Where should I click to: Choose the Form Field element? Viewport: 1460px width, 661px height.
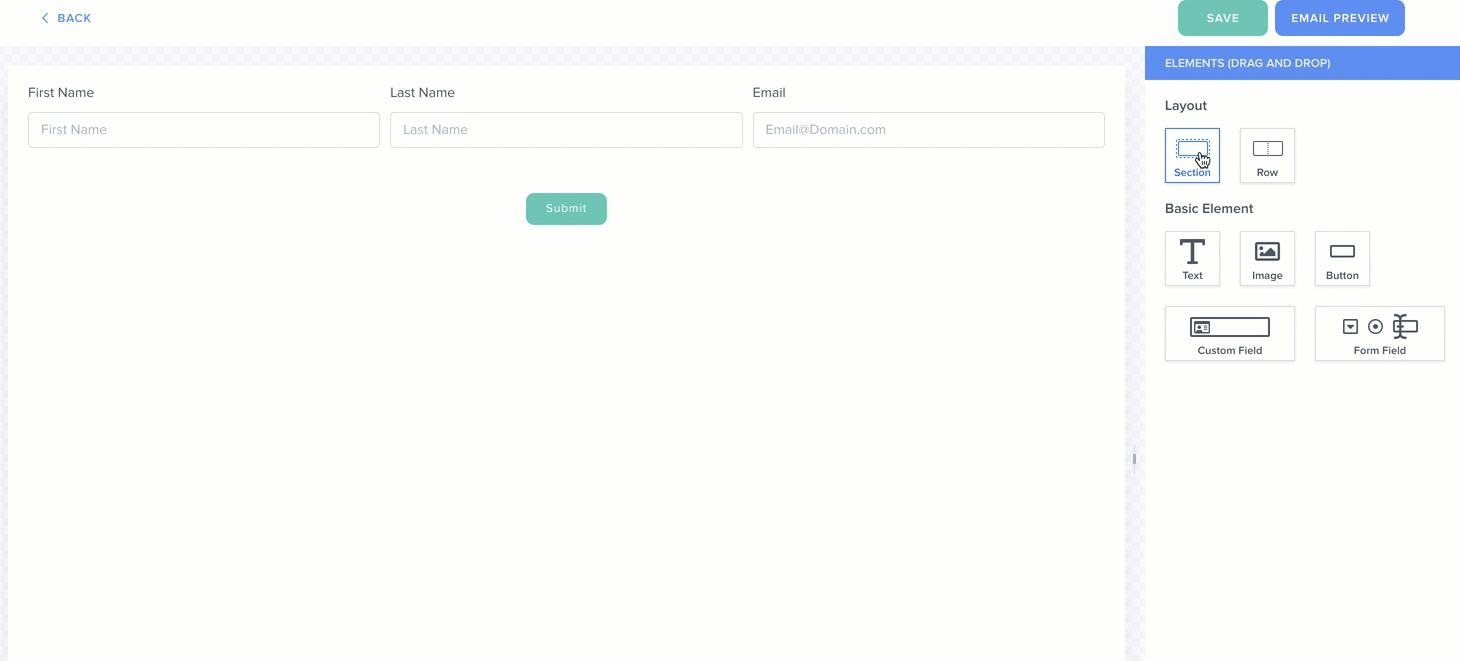coord(1379,333)
